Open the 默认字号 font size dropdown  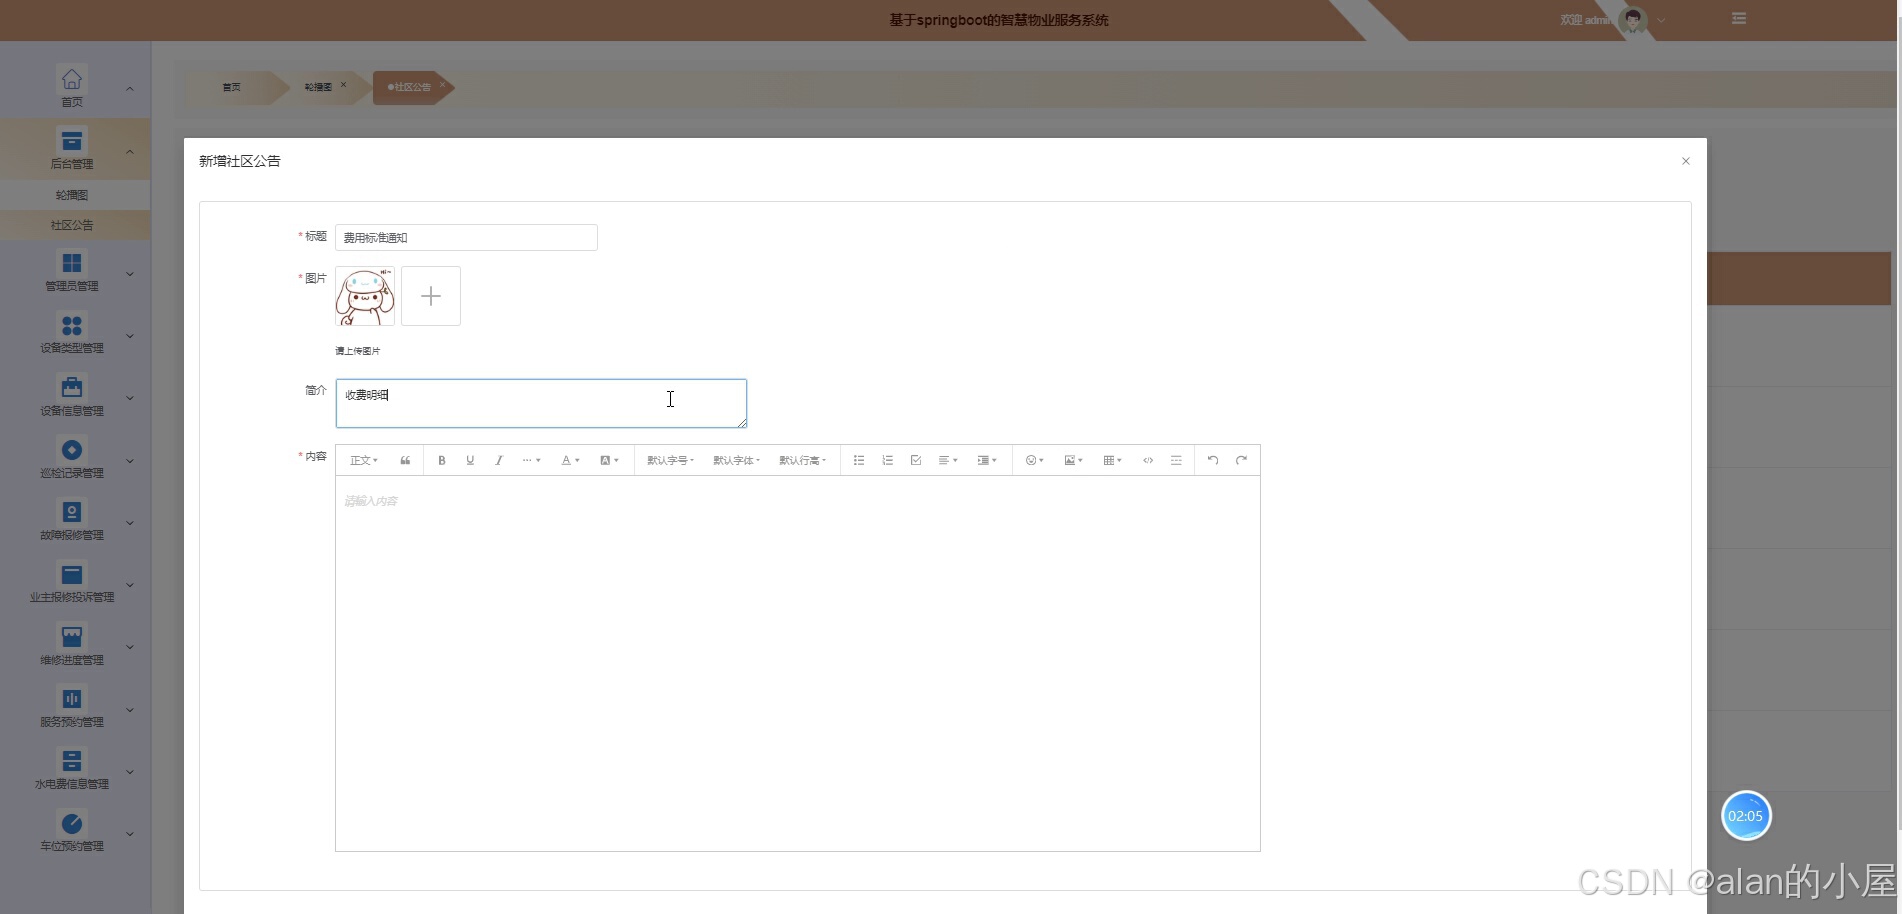[670, 460]
